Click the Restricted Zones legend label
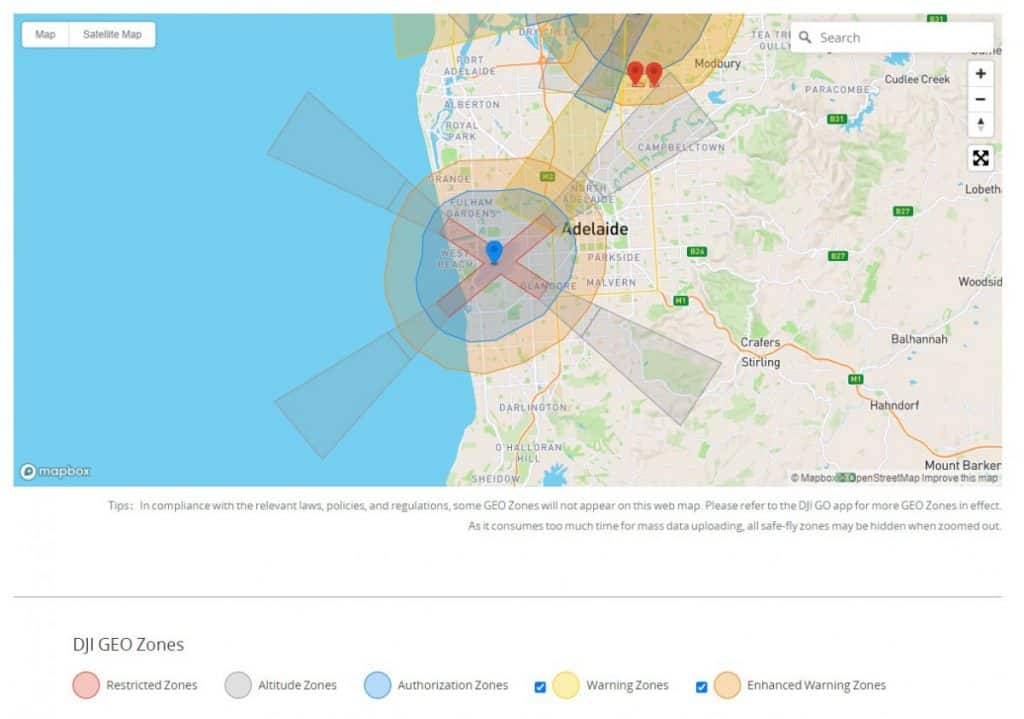Viewport: 1024px width, 719px height. click(152, 685)
